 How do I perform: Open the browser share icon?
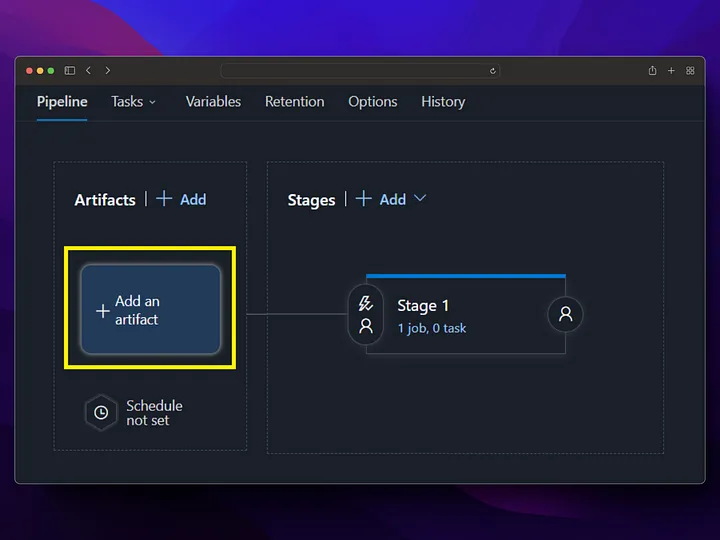click(652, 70)
